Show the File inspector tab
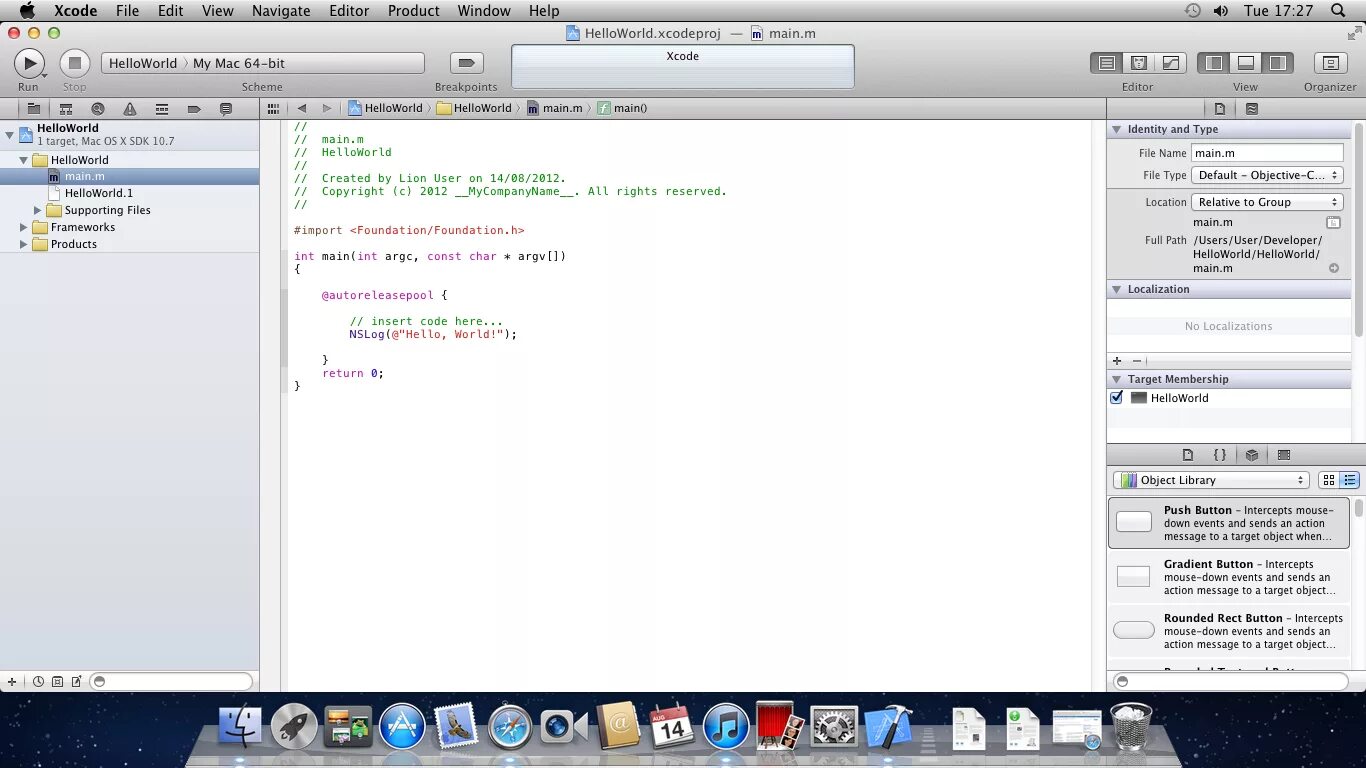The image size is (1366, 768). 1220,108
